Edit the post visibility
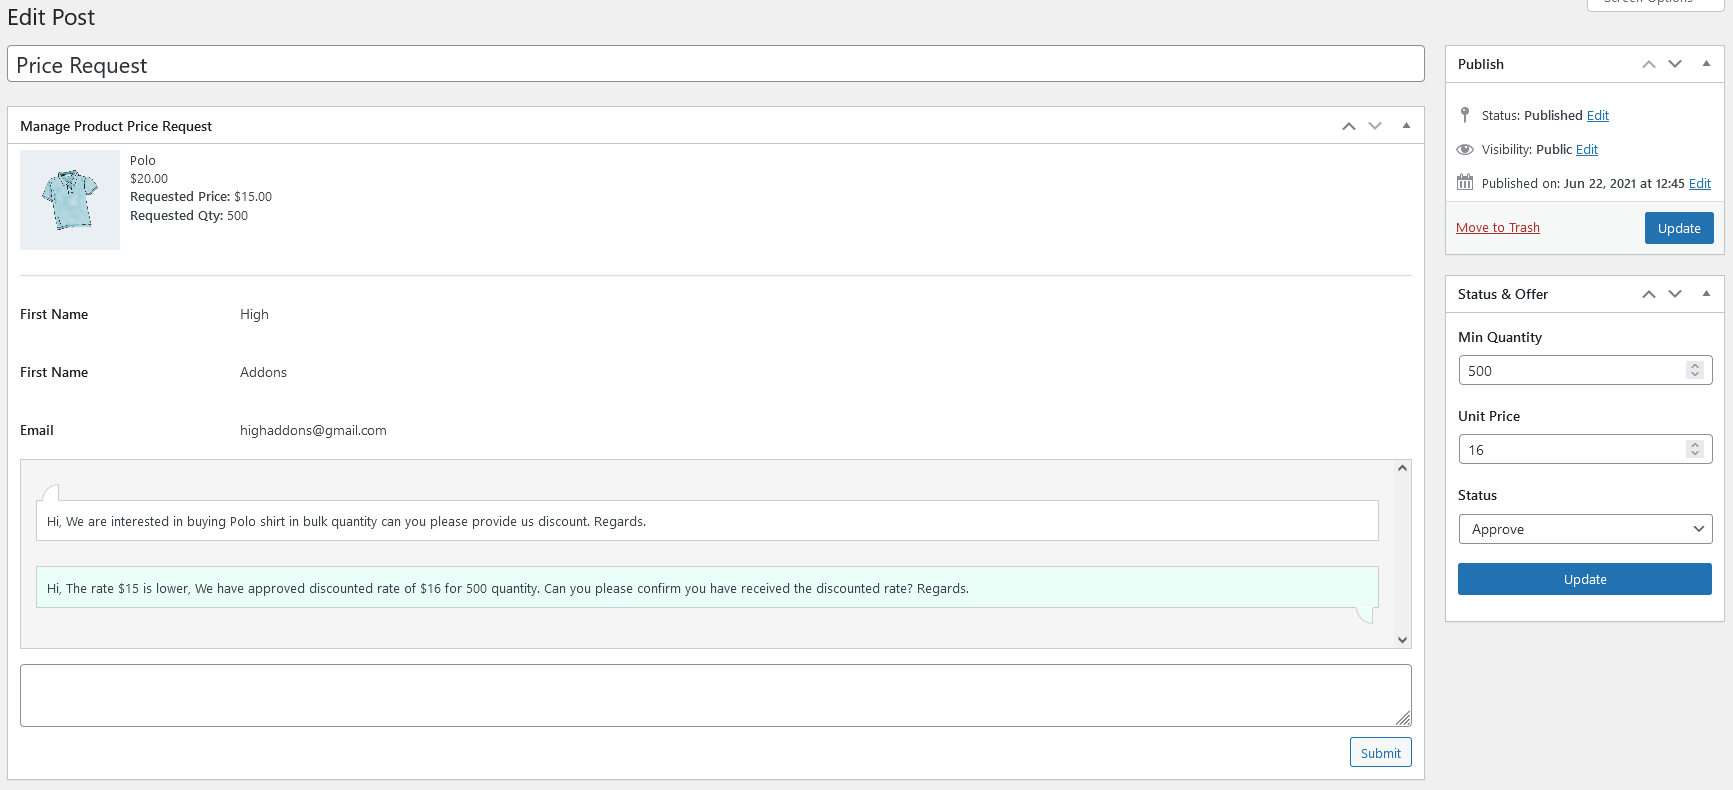 (x=1587, y=149)
